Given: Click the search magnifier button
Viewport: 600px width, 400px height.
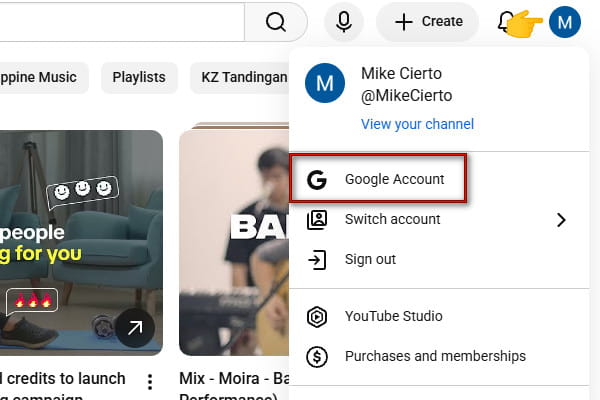Looking at the screenshot, I should point(276,22).
